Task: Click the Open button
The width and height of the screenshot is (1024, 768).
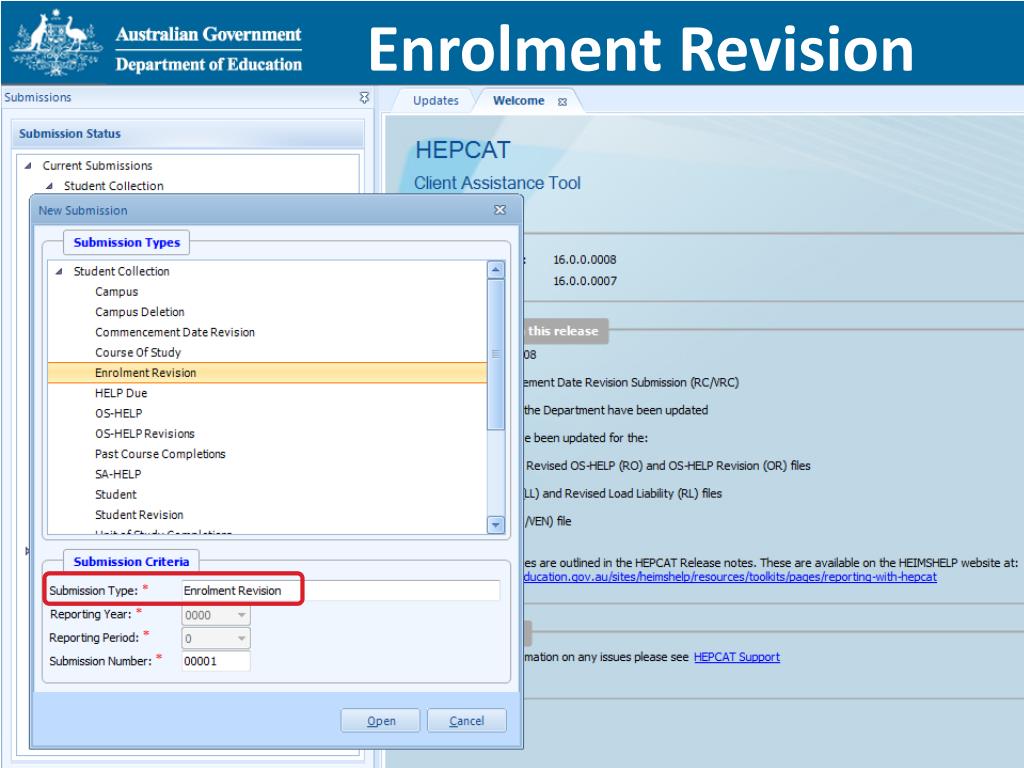Action: [381, 721]
